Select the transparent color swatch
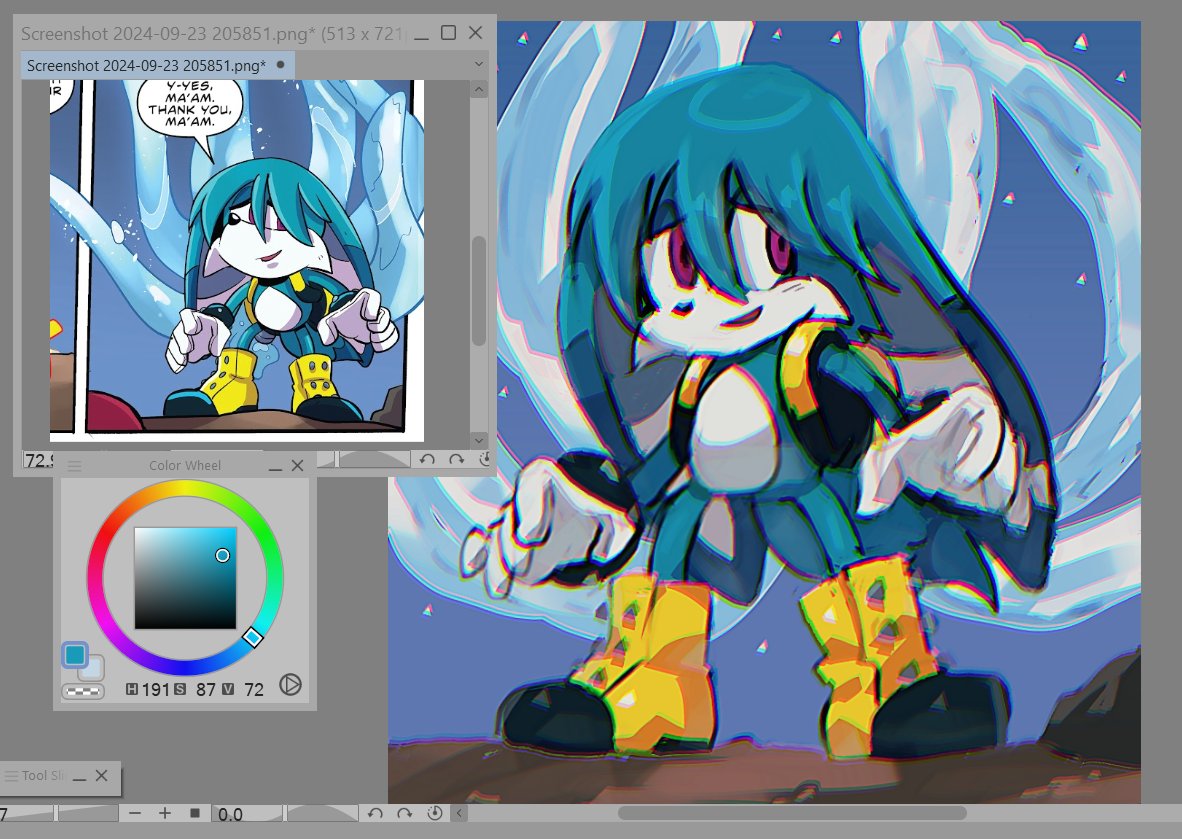Screen dimensions: 1182x839 point(83,690)
